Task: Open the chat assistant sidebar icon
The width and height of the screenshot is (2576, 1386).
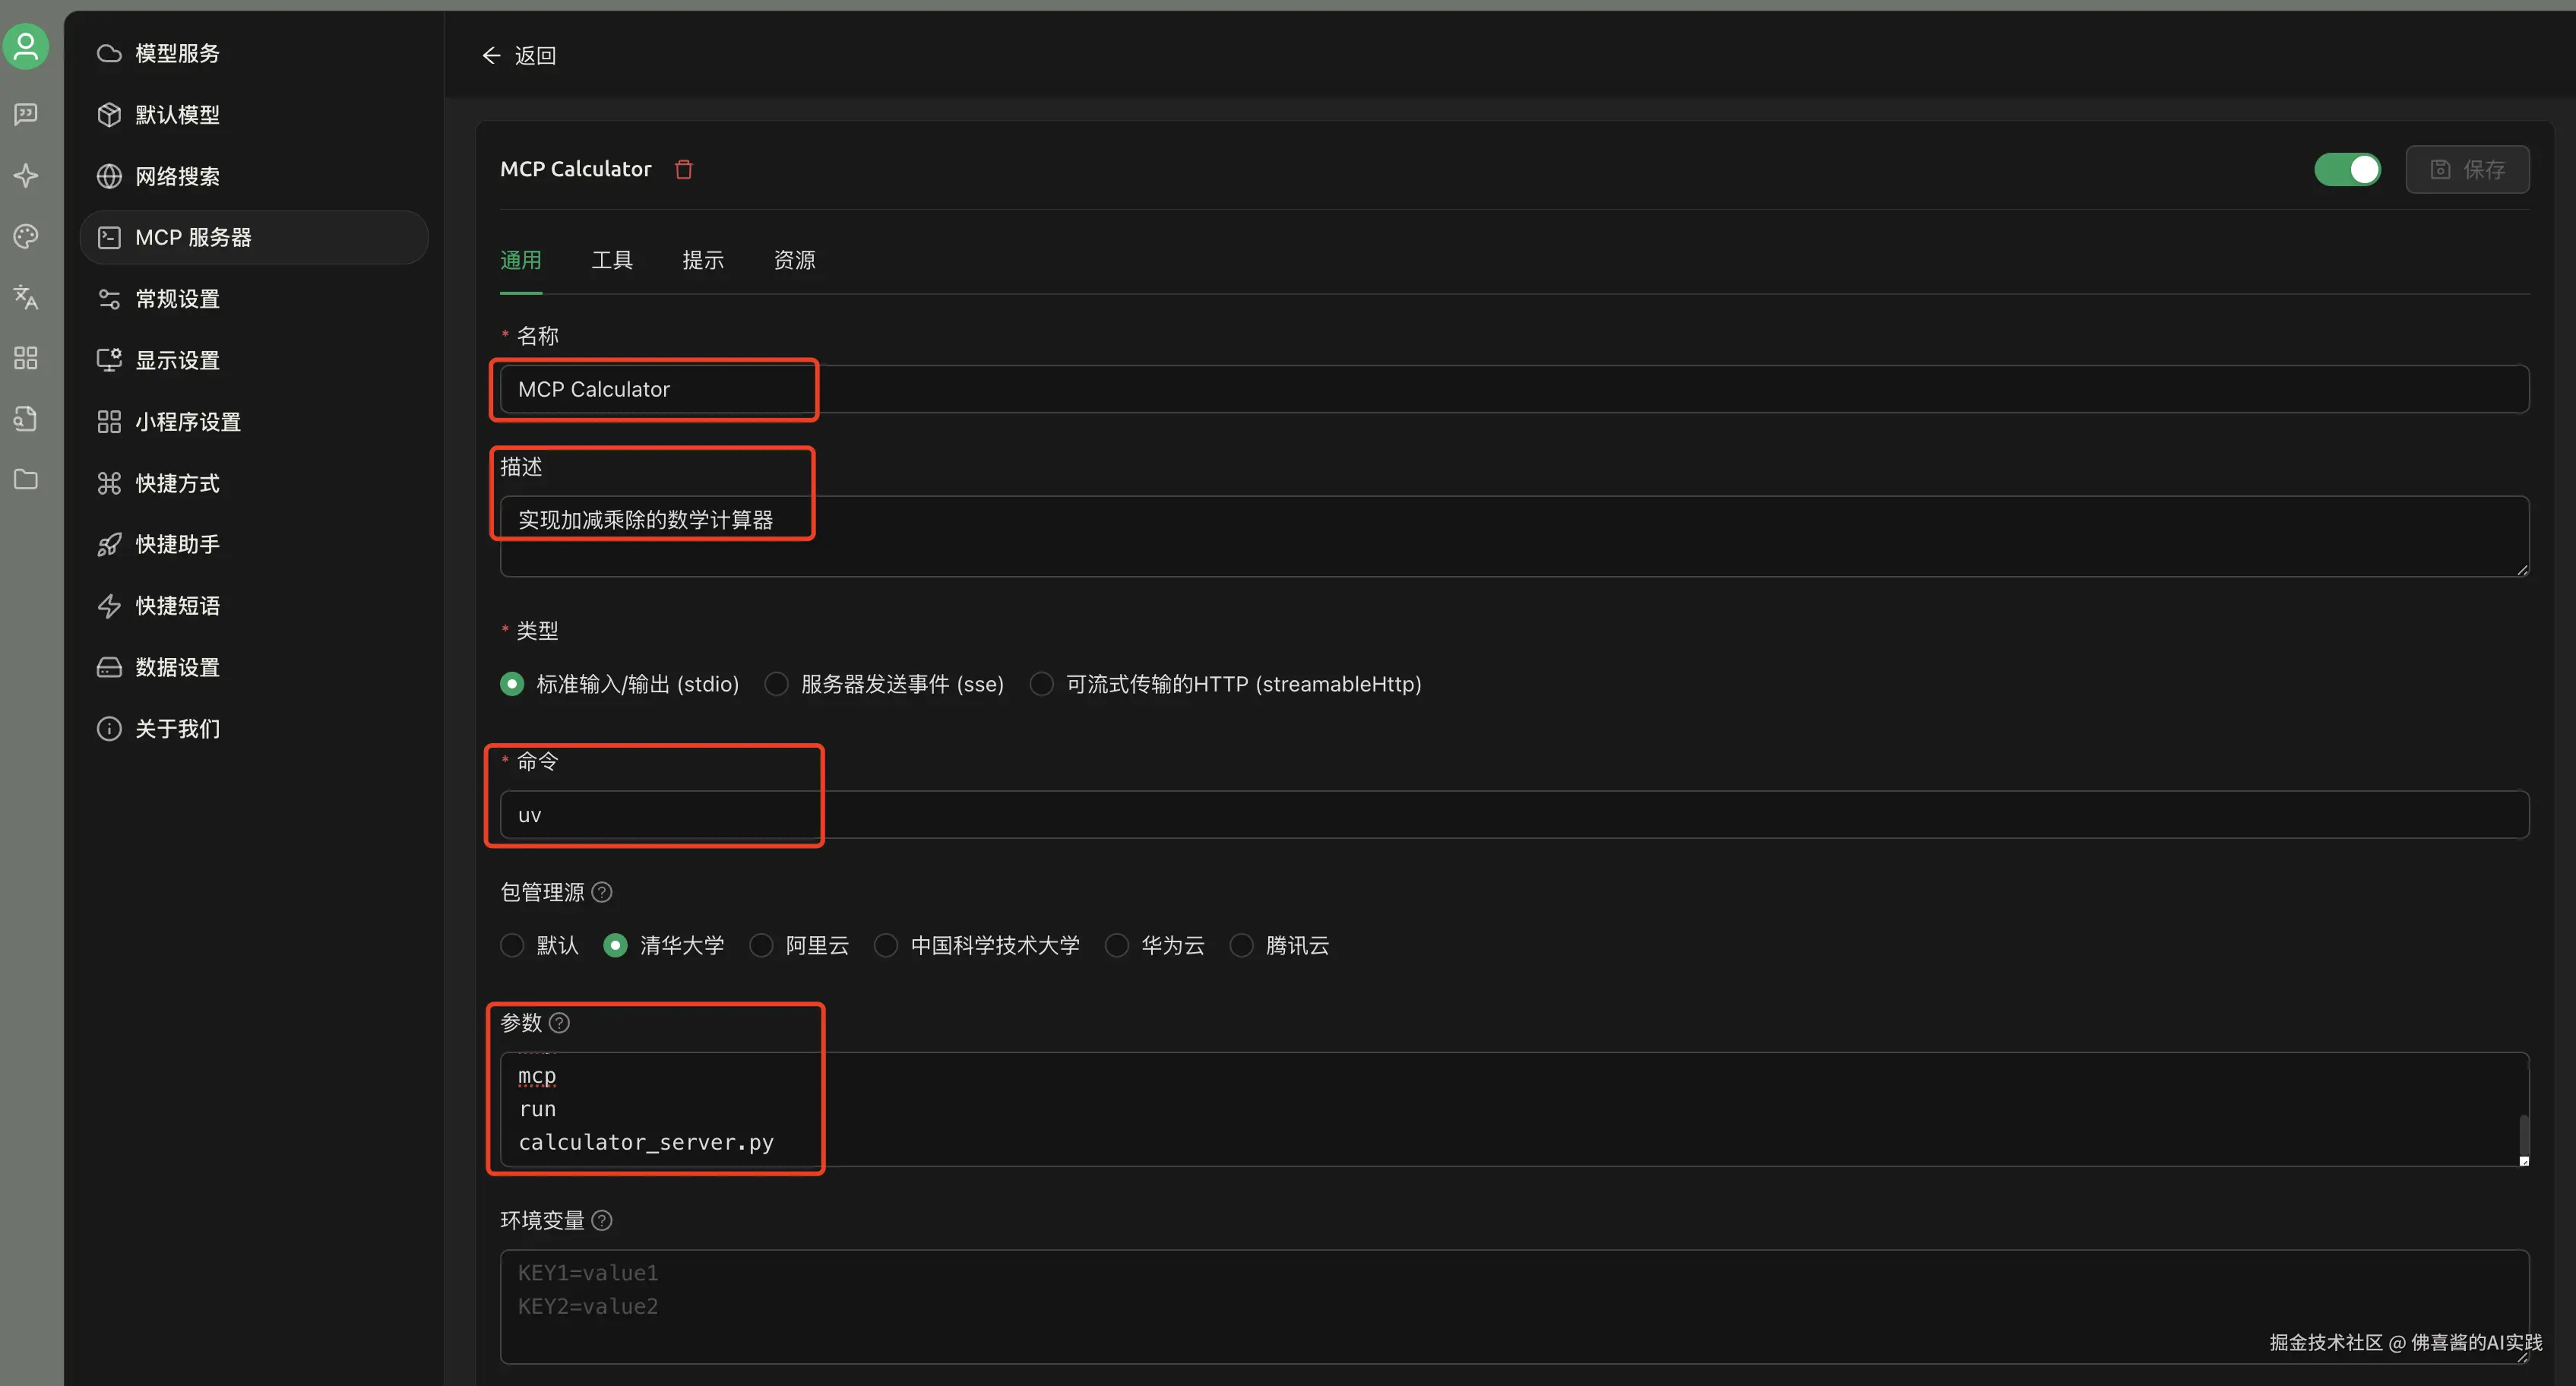Action: click(26, 114)
